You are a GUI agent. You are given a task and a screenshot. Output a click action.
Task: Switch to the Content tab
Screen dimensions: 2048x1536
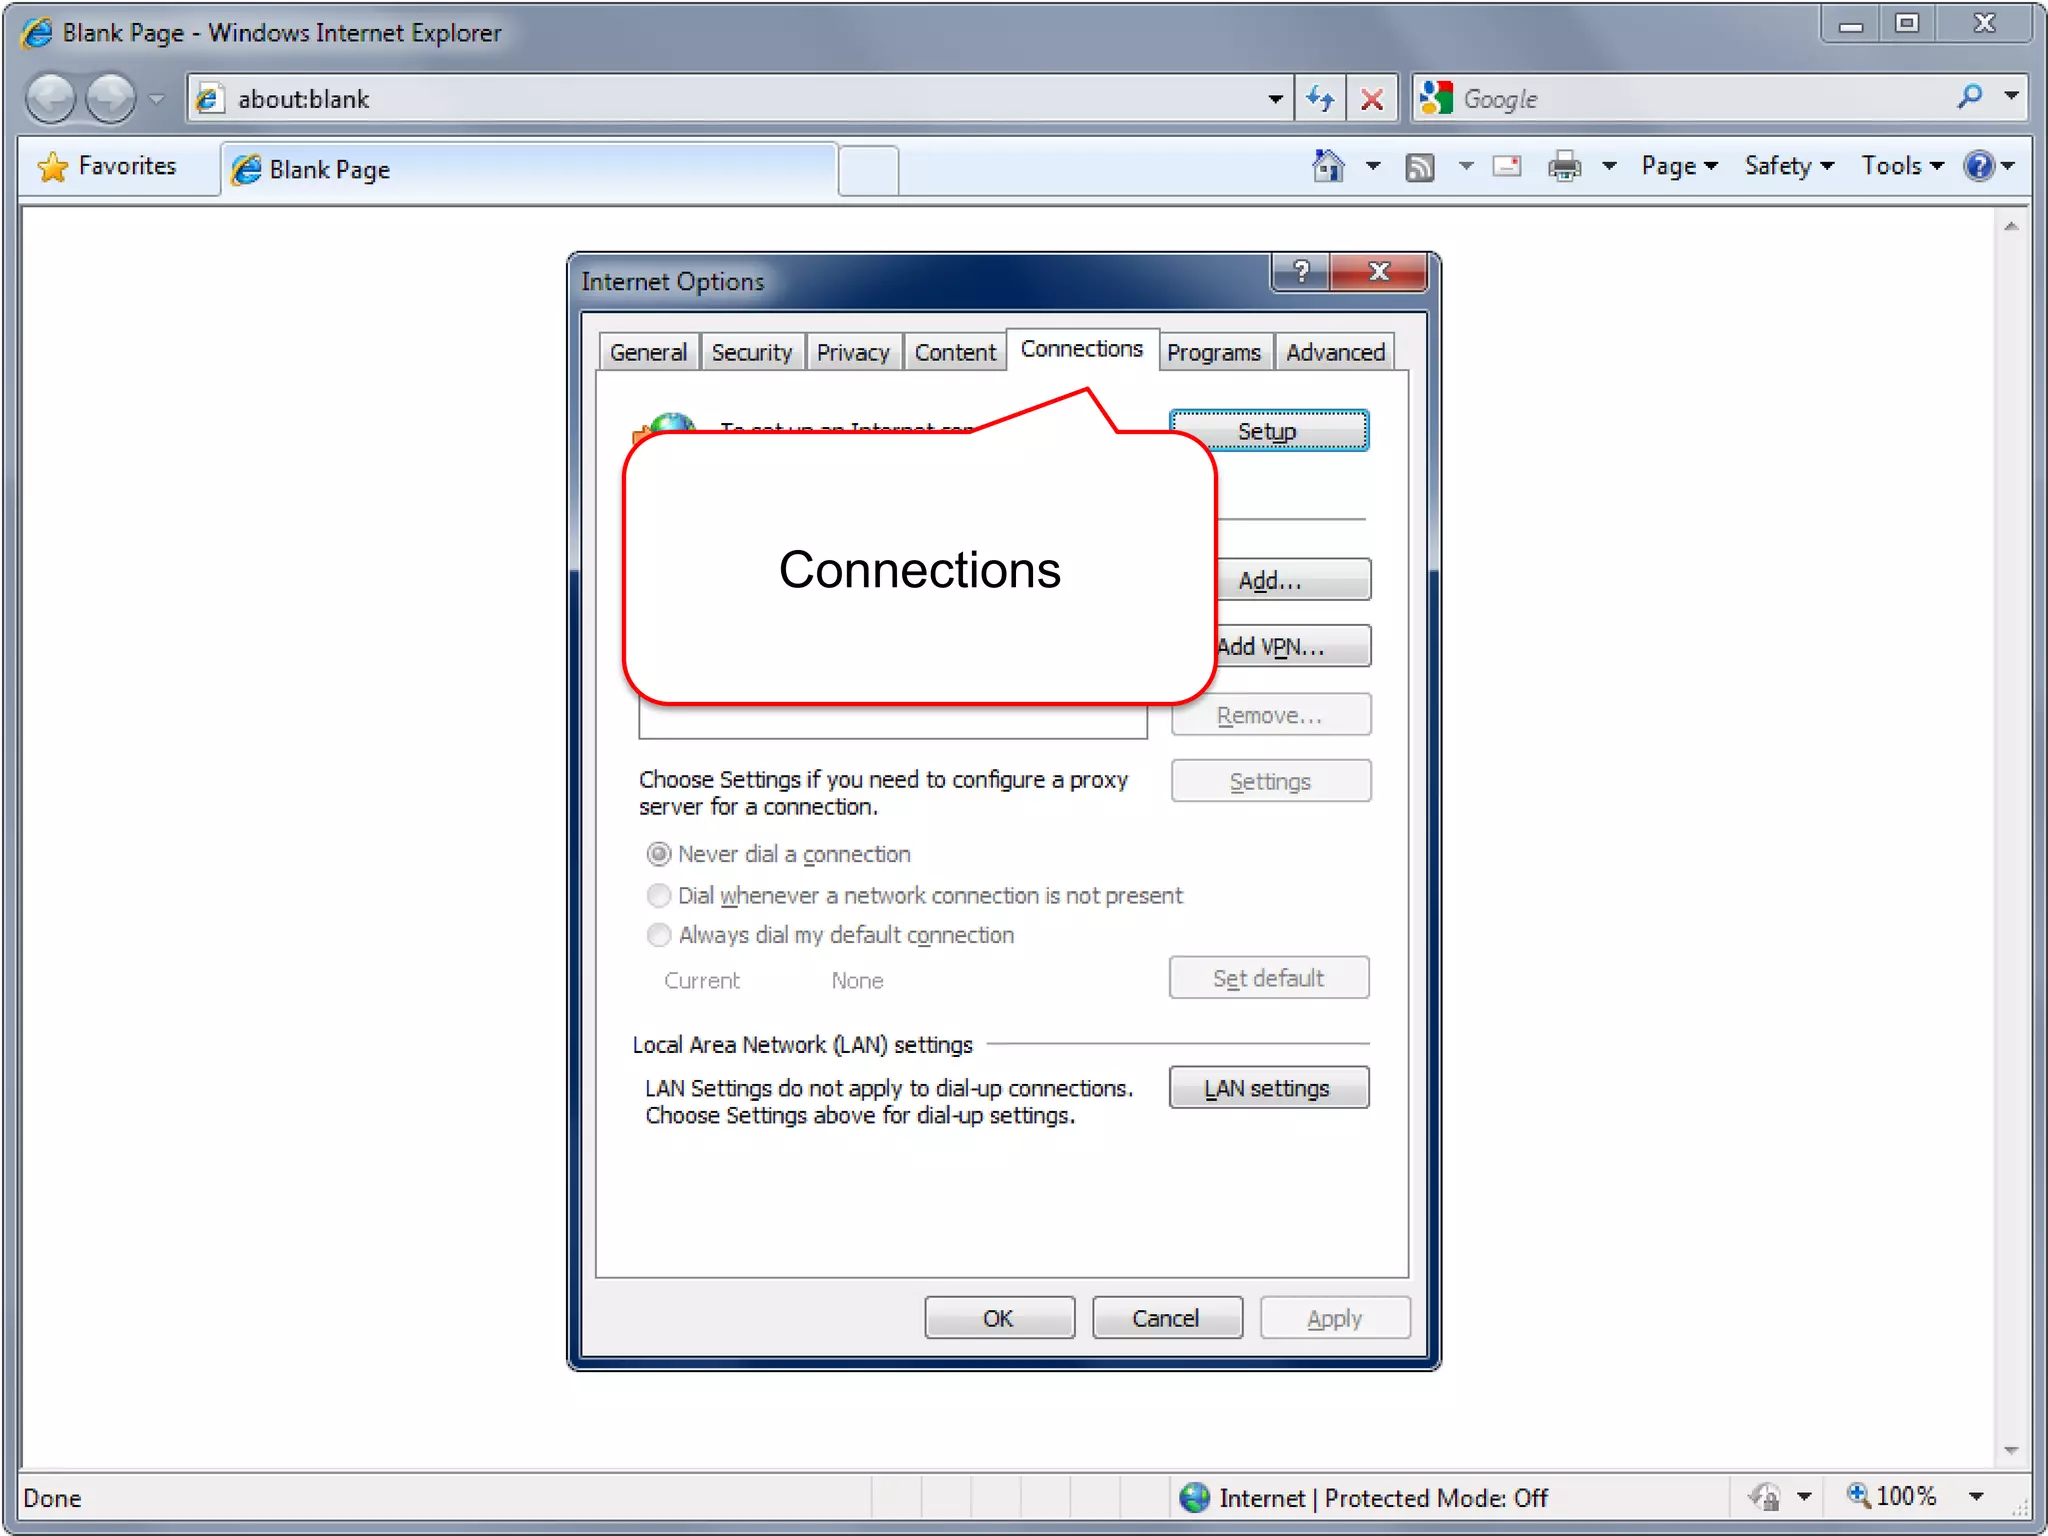tap(955, 352)
